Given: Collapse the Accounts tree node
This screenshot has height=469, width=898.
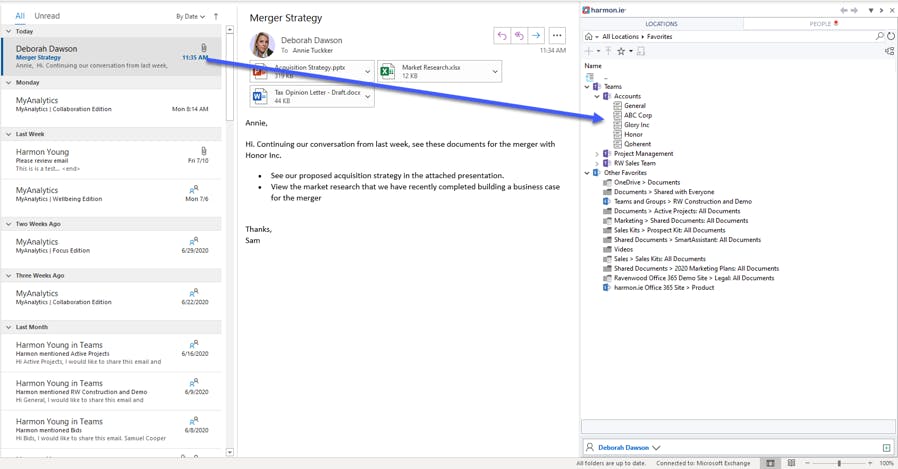Looking at the screenshot, I should click(597, 96).
